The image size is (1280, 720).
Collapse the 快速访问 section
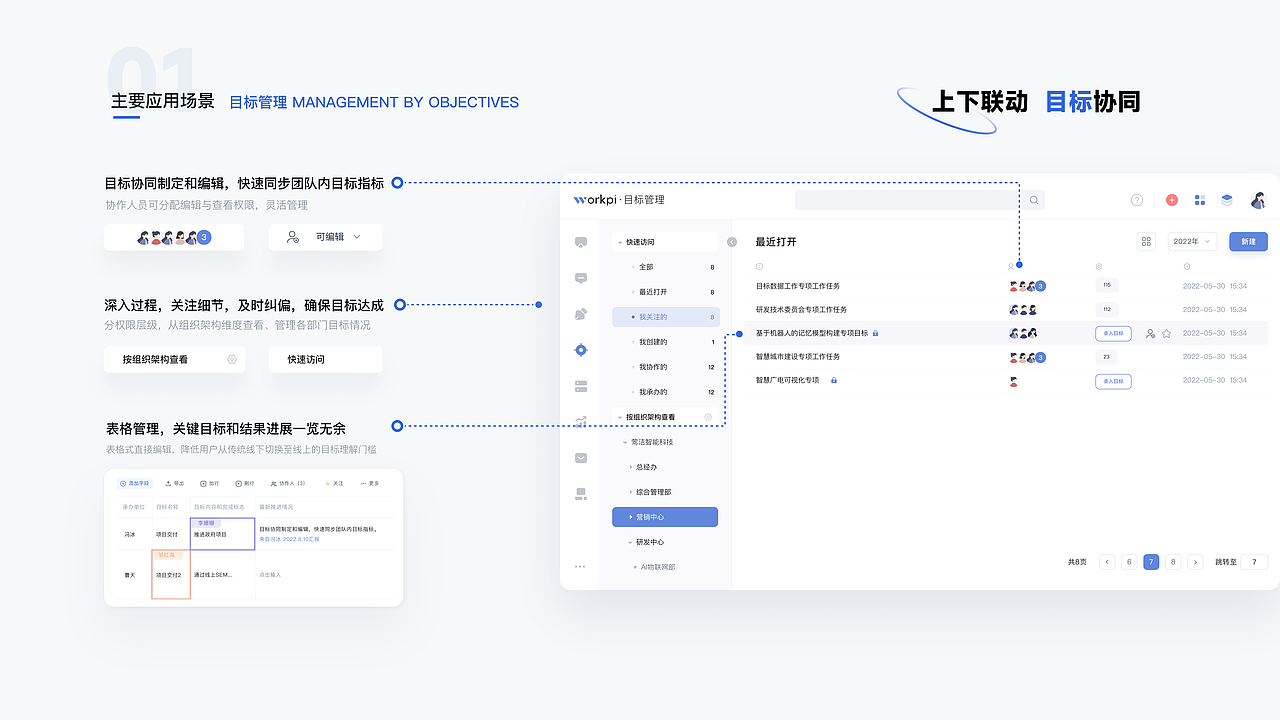point(619,242)
